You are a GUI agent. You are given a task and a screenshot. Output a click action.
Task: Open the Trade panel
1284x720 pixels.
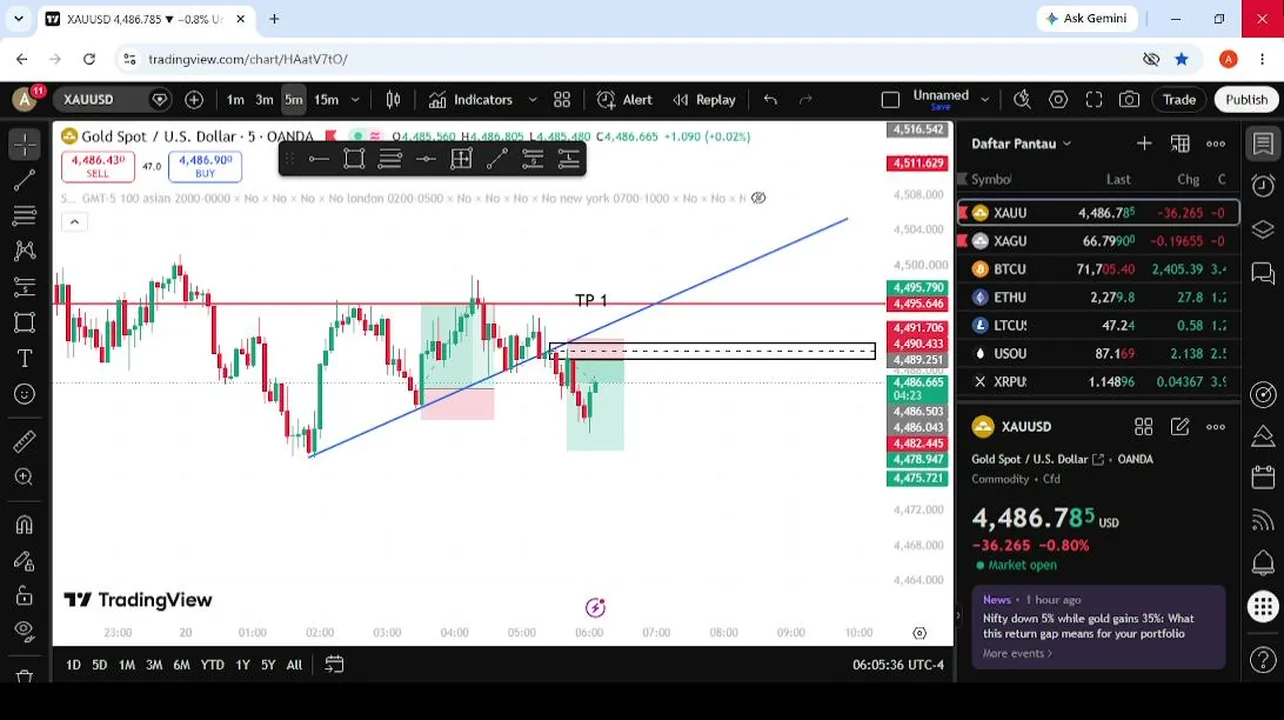click(1179, 99)
